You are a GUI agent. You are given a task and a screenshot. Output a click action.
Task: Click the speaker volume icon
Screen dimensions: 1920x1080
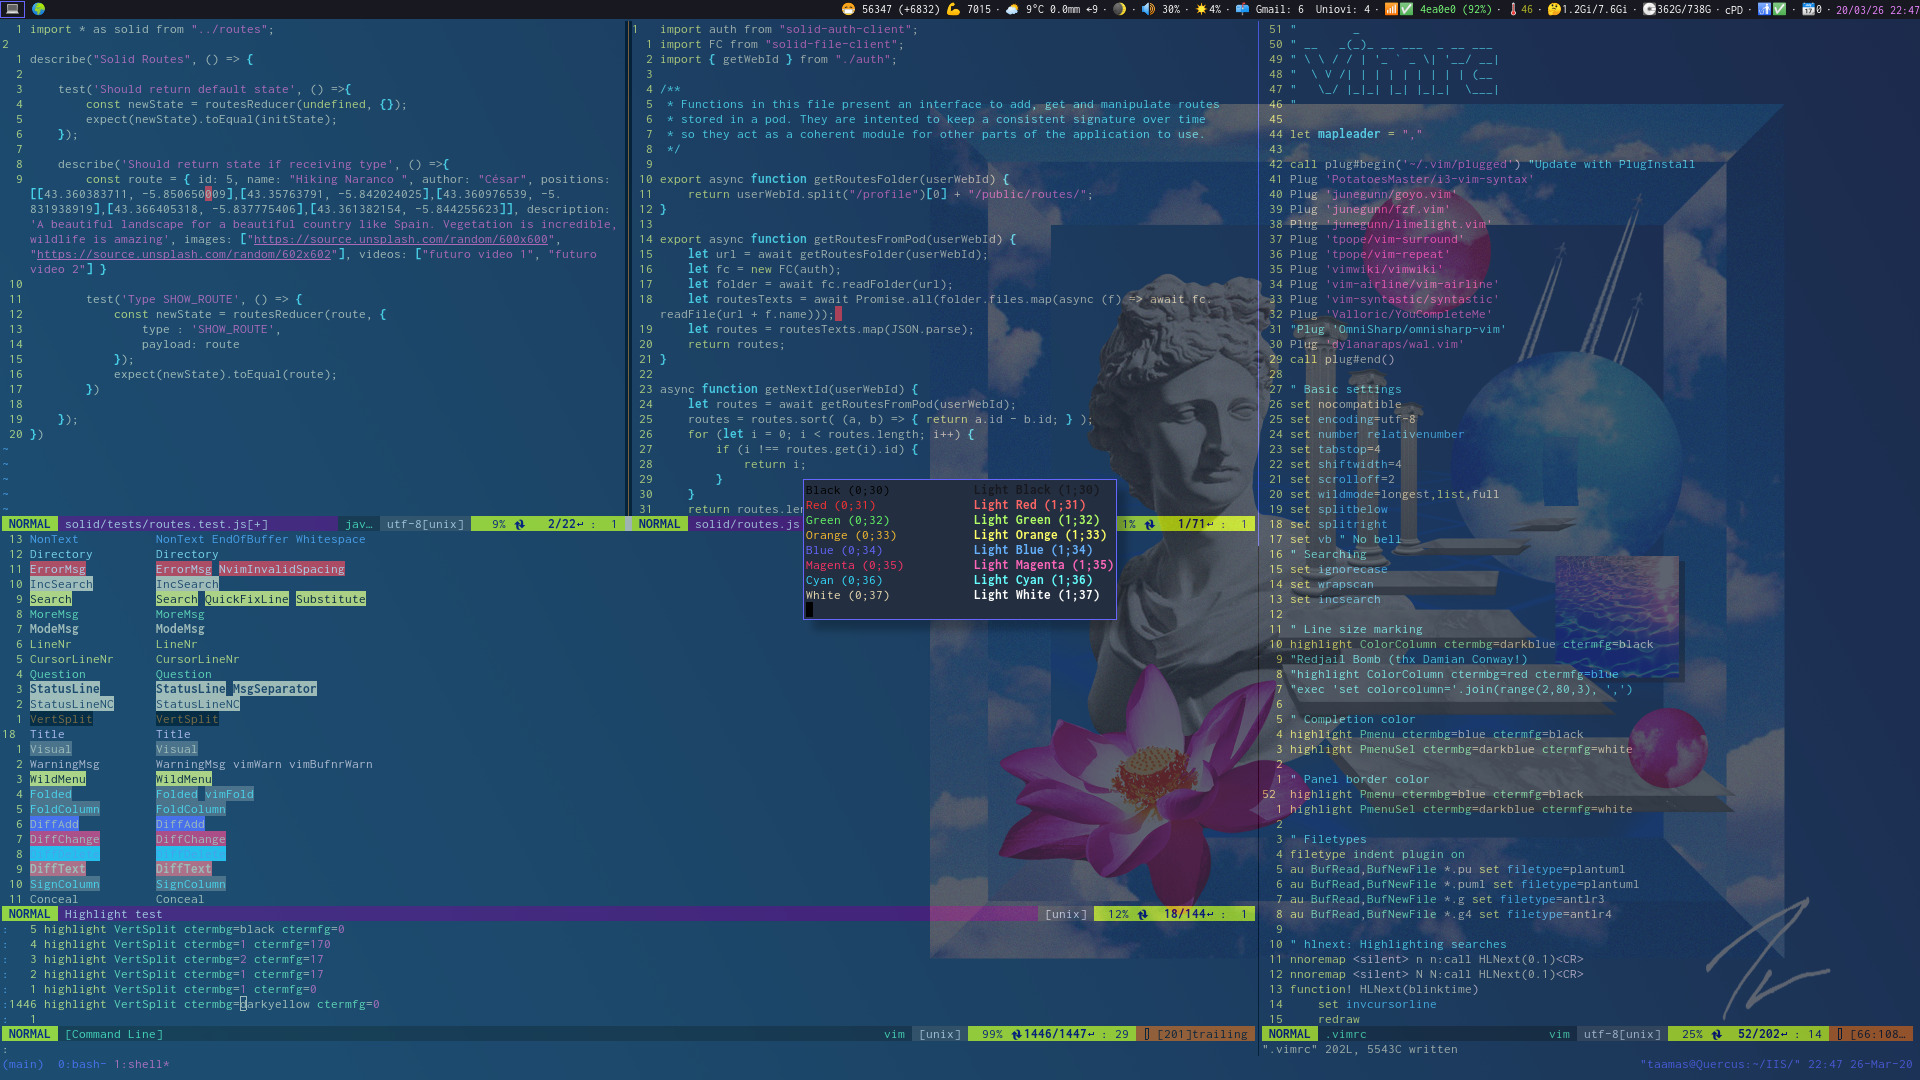coord(1148,9)
